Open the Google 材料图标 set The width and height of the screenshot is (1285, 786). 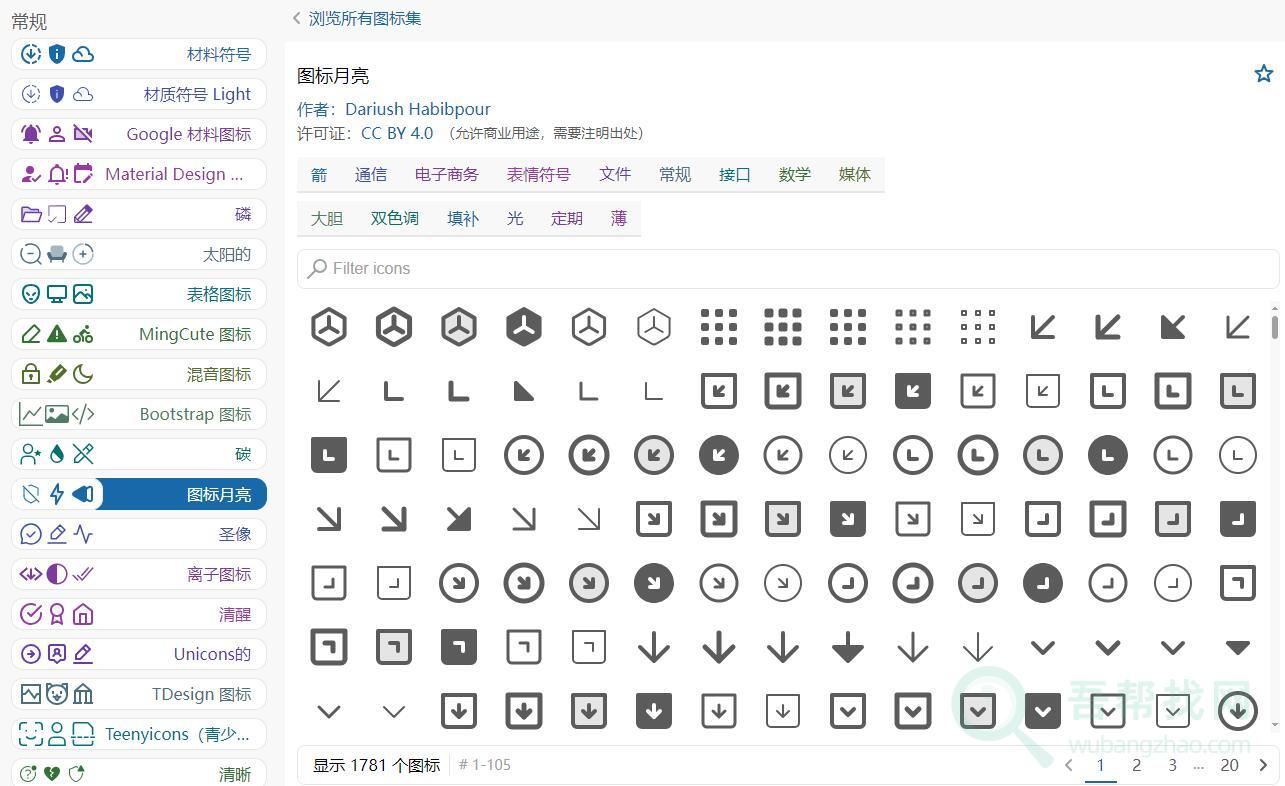click(x=139, y=134)
